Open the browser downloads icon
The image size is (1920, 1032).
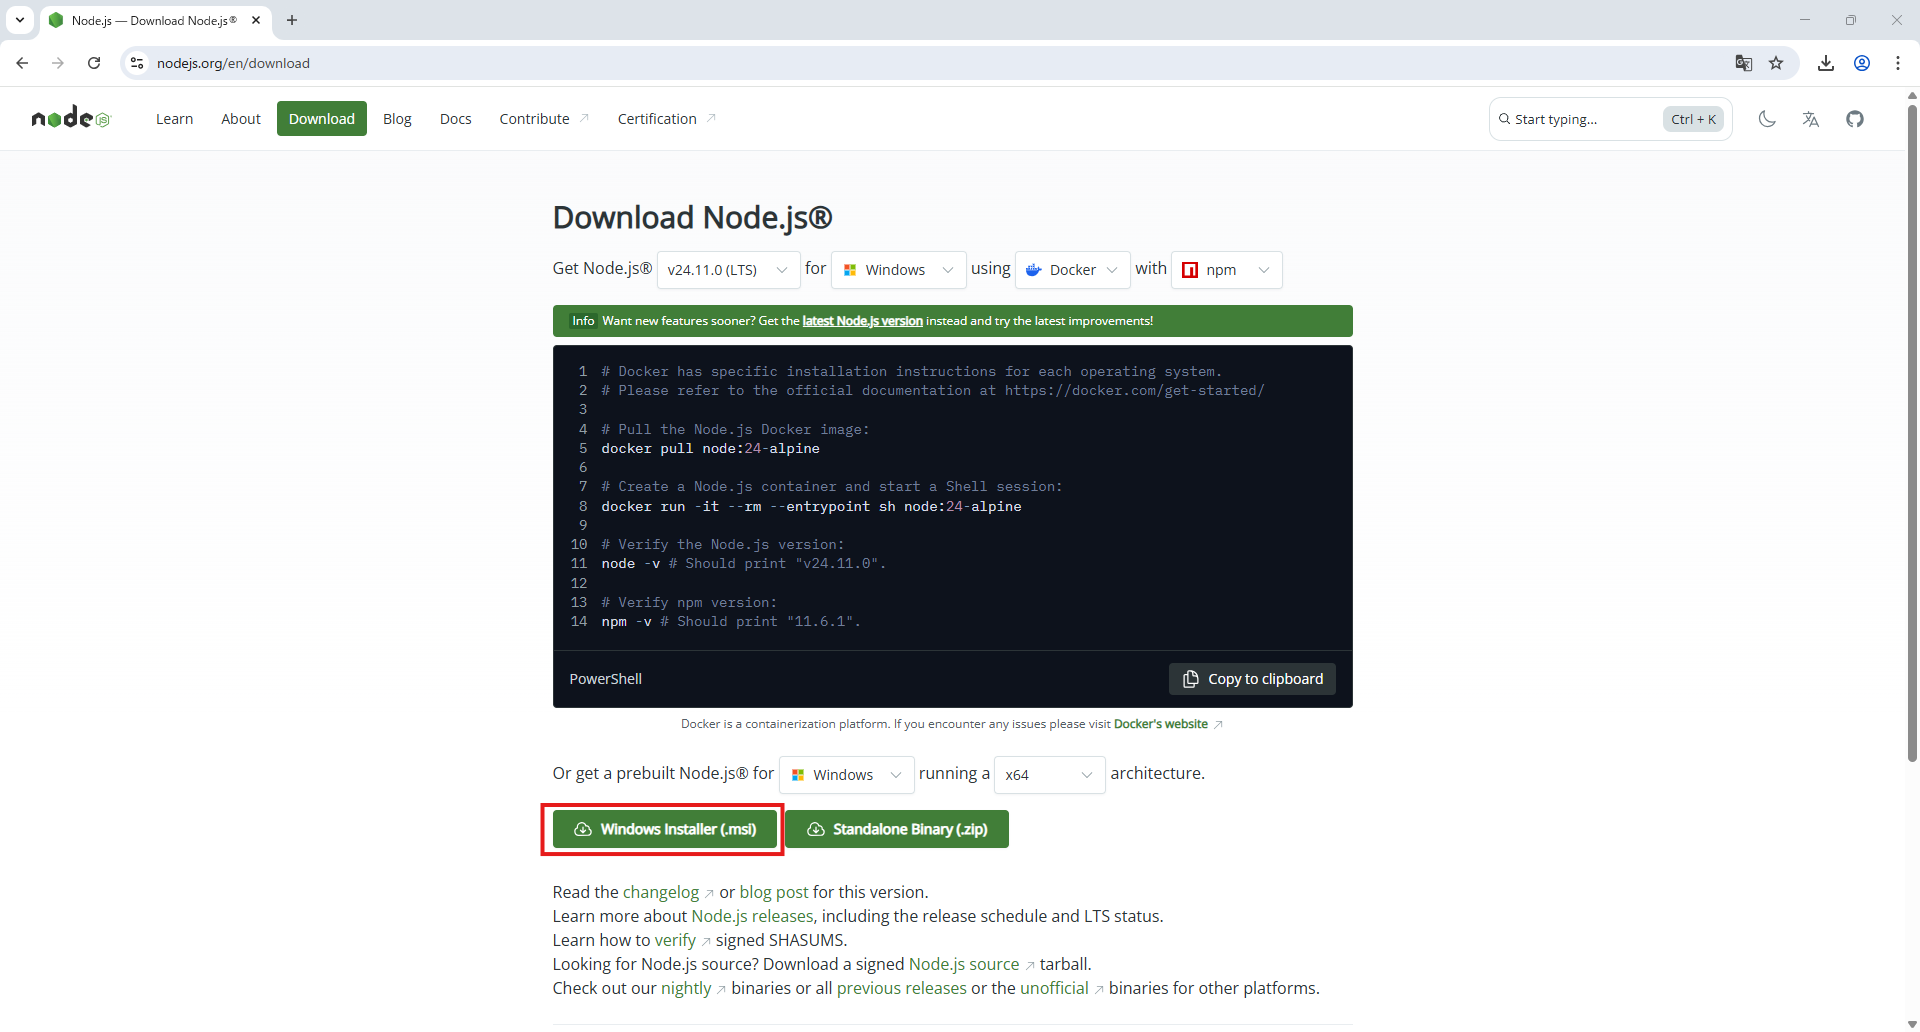coord(1826,62)
